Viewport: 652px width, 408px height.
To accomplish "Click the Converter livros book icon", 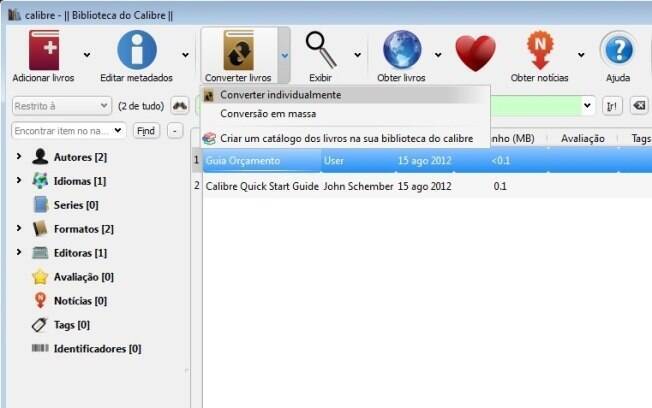I will (239, 50).
